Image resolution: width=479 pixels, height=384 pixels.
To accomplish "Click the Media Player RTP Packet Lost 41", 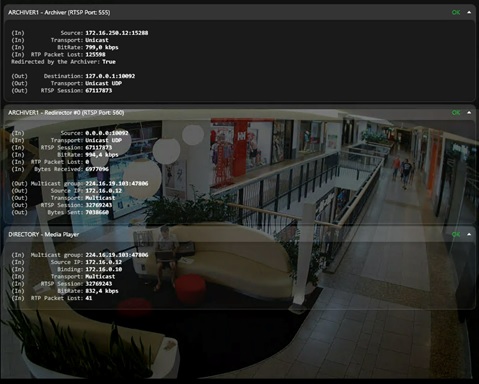I will click(x=89, y=298).
